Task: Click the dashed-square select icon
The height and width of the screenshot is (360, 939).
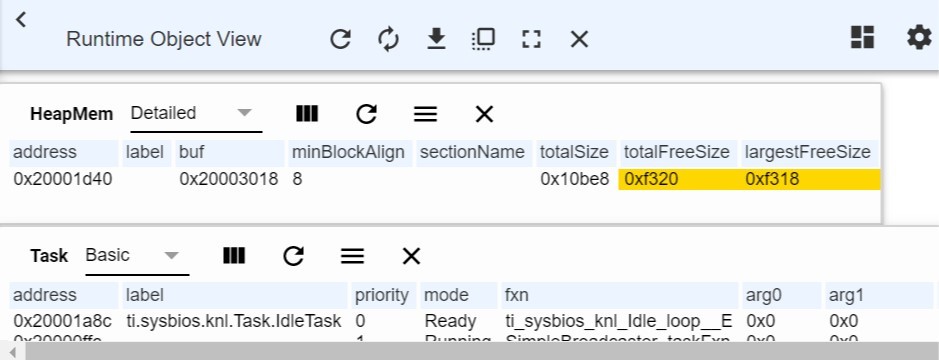Action: [x=483, y=40]
